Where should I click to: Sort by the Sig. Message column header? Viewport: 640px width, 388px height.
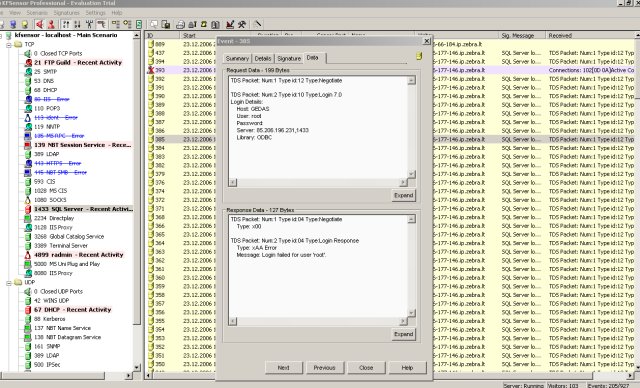522,35
